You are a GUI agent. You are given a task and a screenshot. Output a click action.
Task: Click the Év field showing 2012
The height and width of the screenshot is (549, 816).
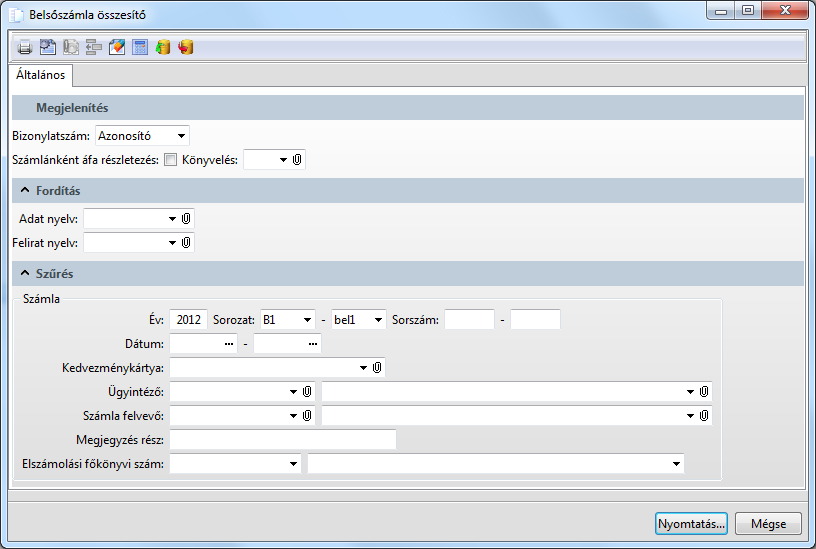coord(188,320)
